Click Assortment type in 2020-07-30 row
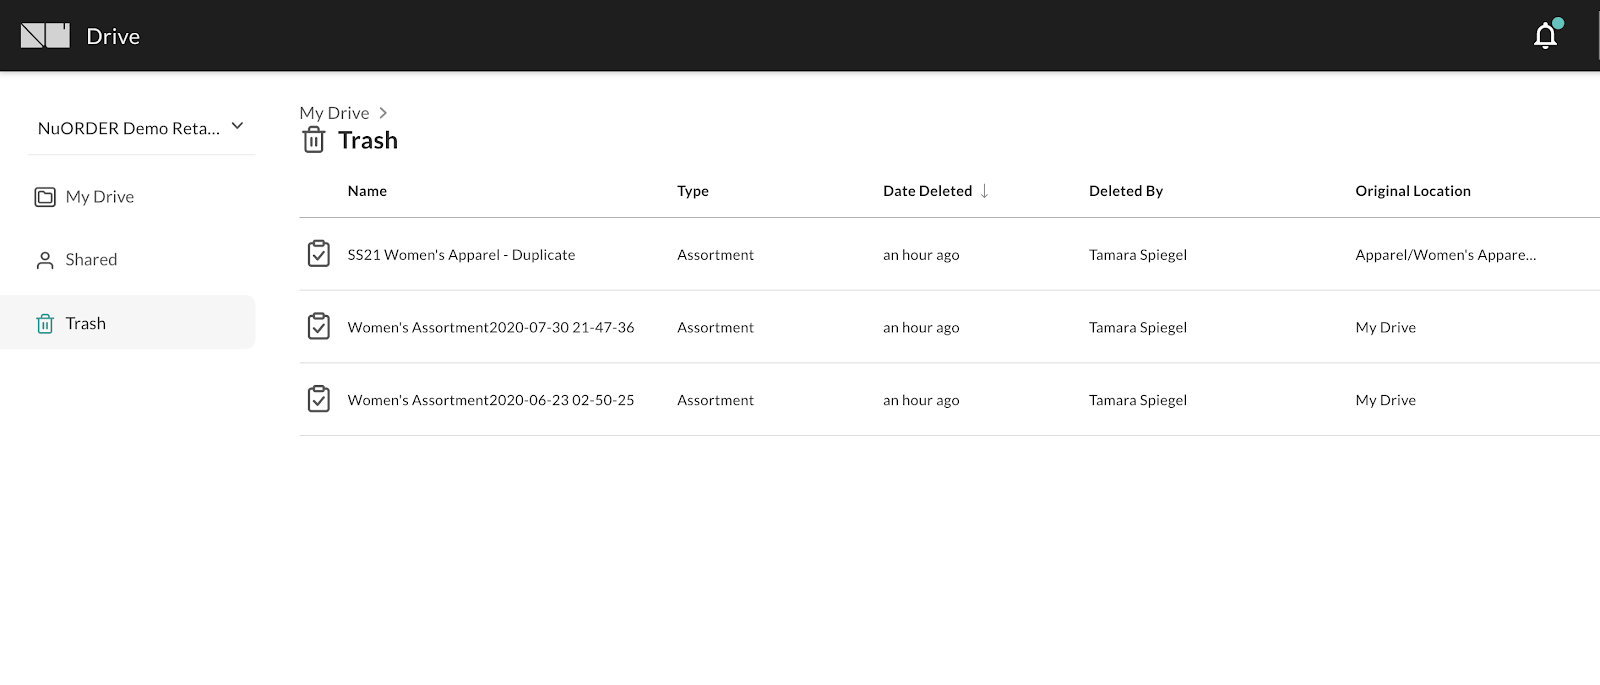 [x=715, y=327]
